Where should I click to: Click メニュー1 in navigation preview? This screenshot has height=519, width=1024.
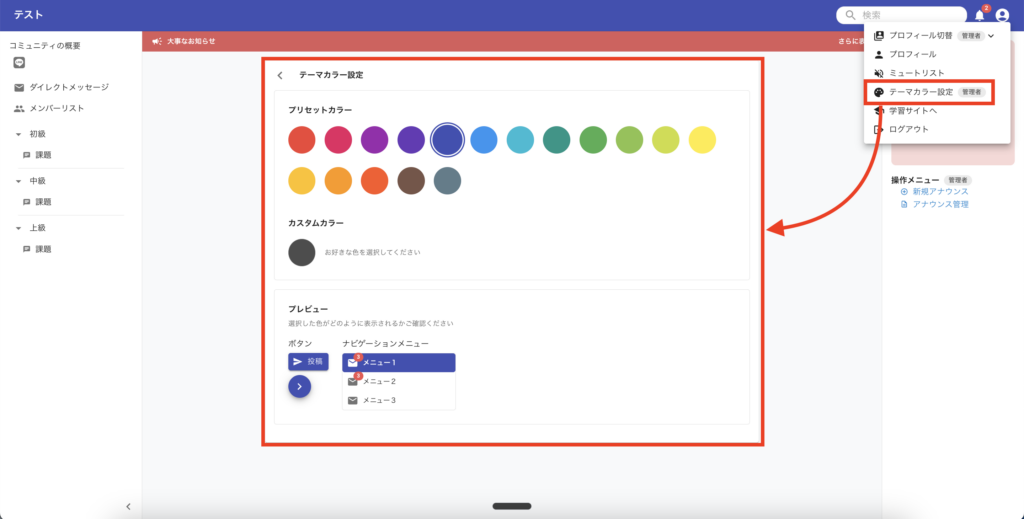398,363
